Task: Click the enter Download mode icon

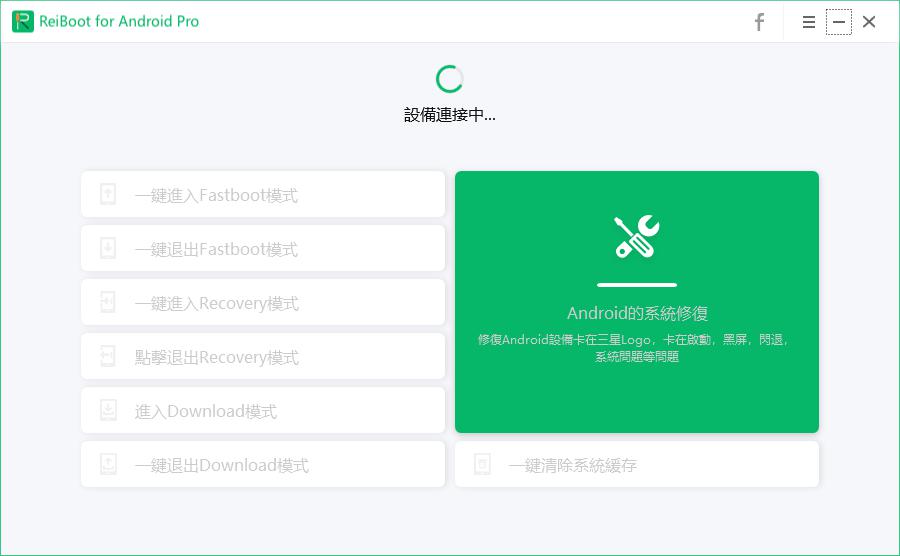Action: (x=108, y=410)
